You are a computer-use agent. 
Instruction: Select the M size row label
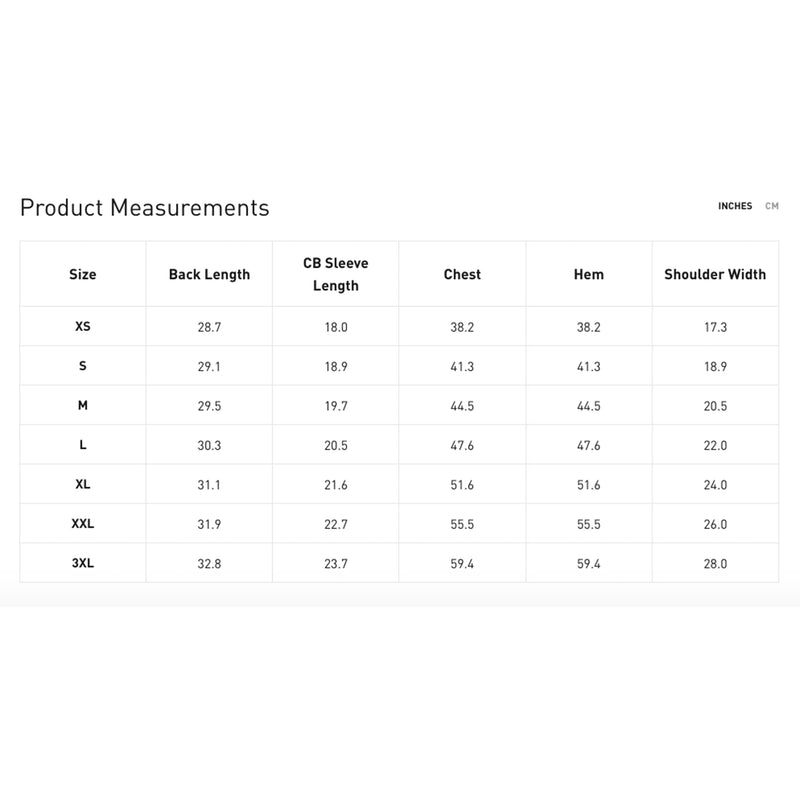pos(83,405)
